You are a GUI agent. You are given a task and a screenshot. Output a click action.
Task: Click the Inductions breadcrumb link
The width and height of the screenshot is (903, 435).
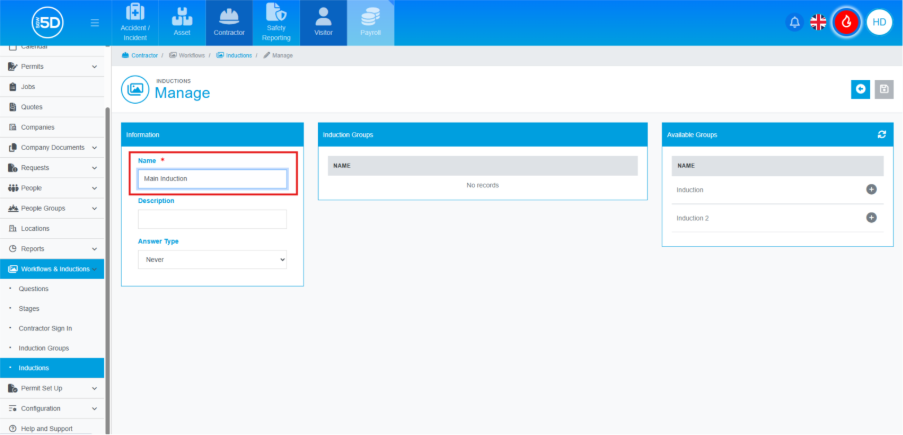tap(238, 55)
